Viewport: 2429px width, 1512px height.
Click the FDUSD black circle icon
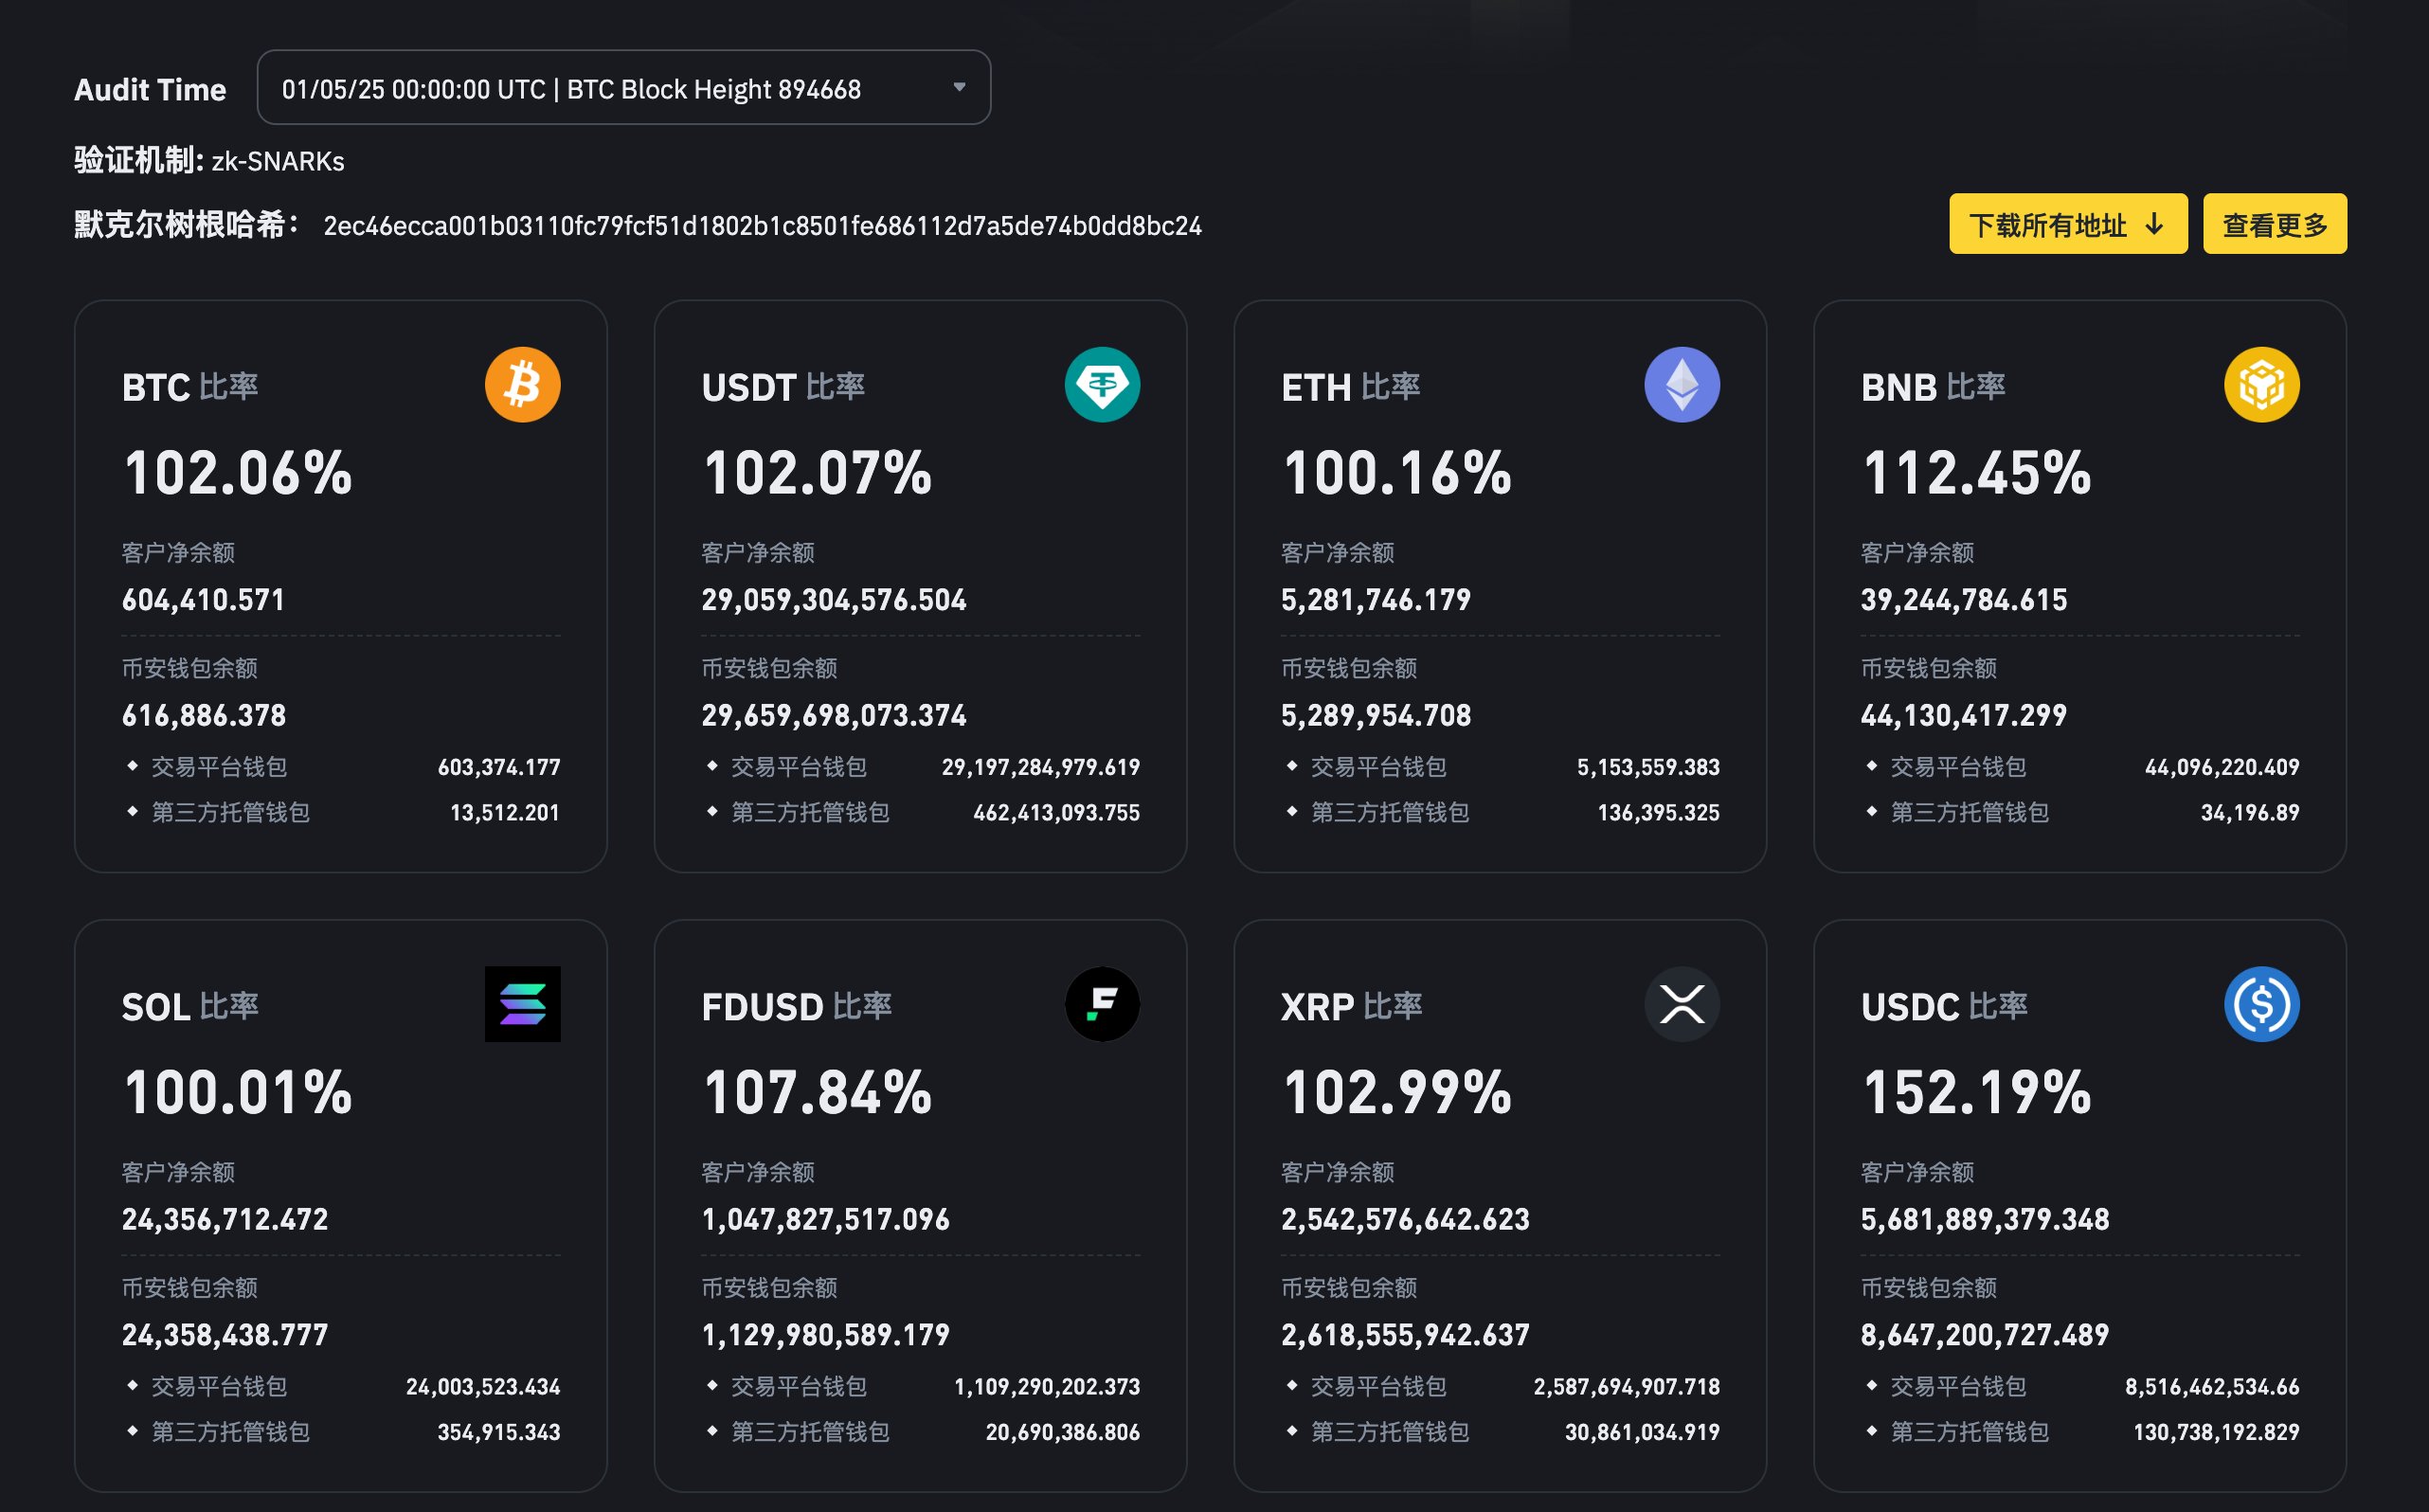click(x=1102, y=1004)
